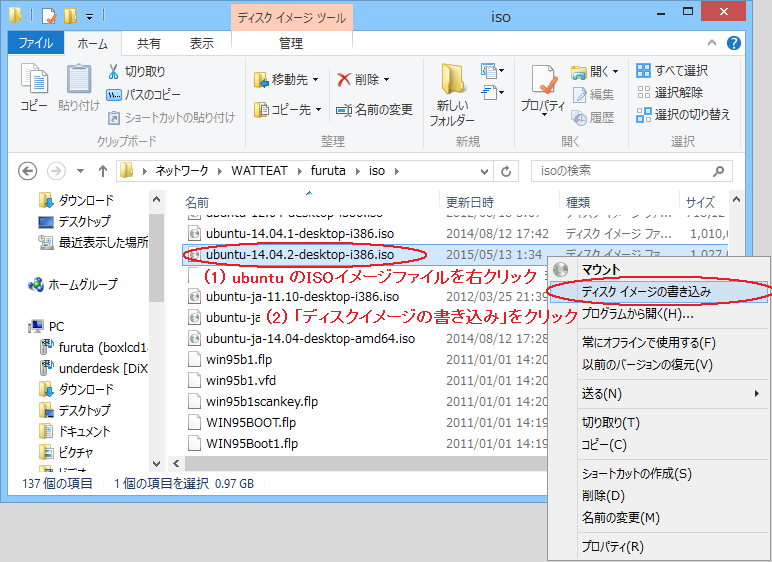Image resolution: width=772 pixels, height=562 pixels.
Task: Select Cut (切り取り) scissors icon in ribbon
Action: [113, 71]
